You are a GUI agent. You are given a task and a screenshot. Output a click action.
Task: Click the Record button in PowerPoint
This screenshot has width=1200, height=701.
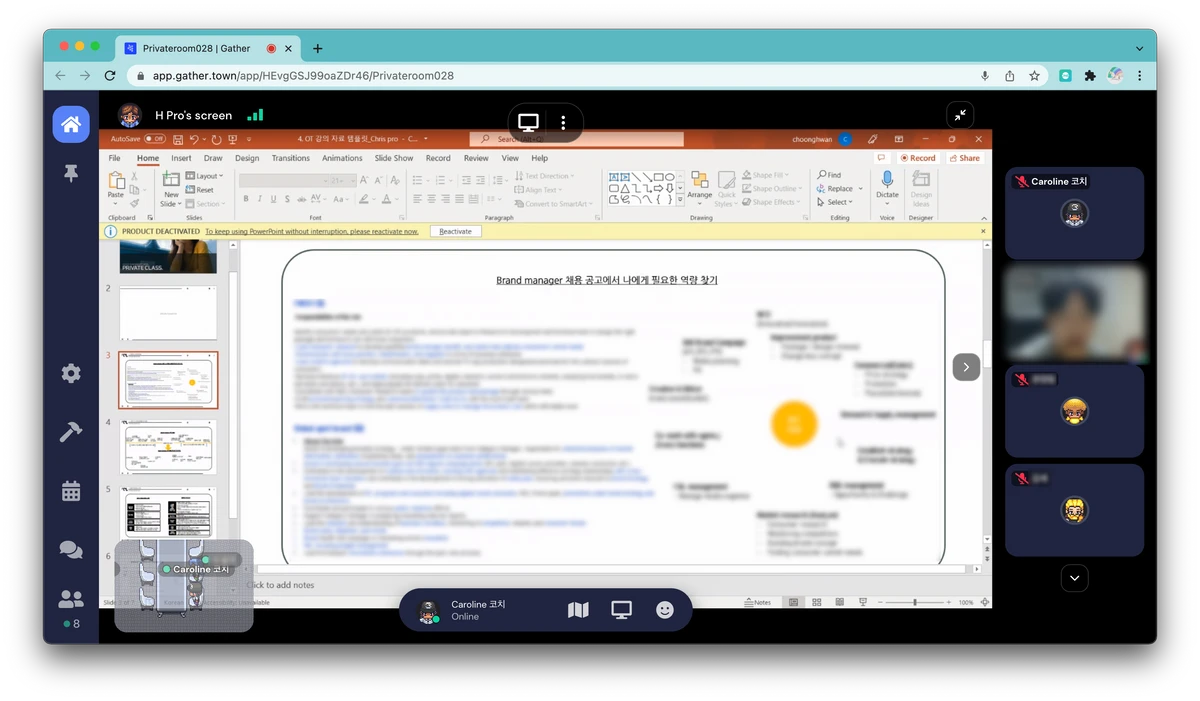[x=918, y=158]
